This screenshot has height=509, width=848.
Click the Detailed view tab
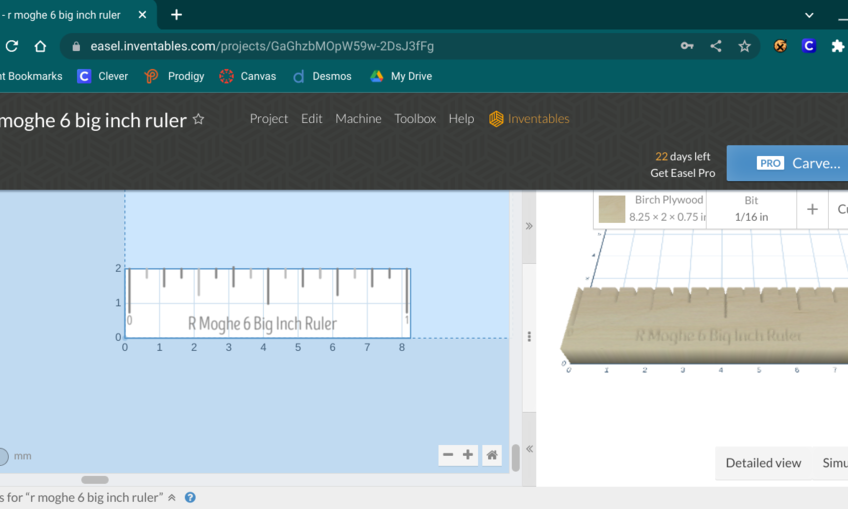pos(763,463)
